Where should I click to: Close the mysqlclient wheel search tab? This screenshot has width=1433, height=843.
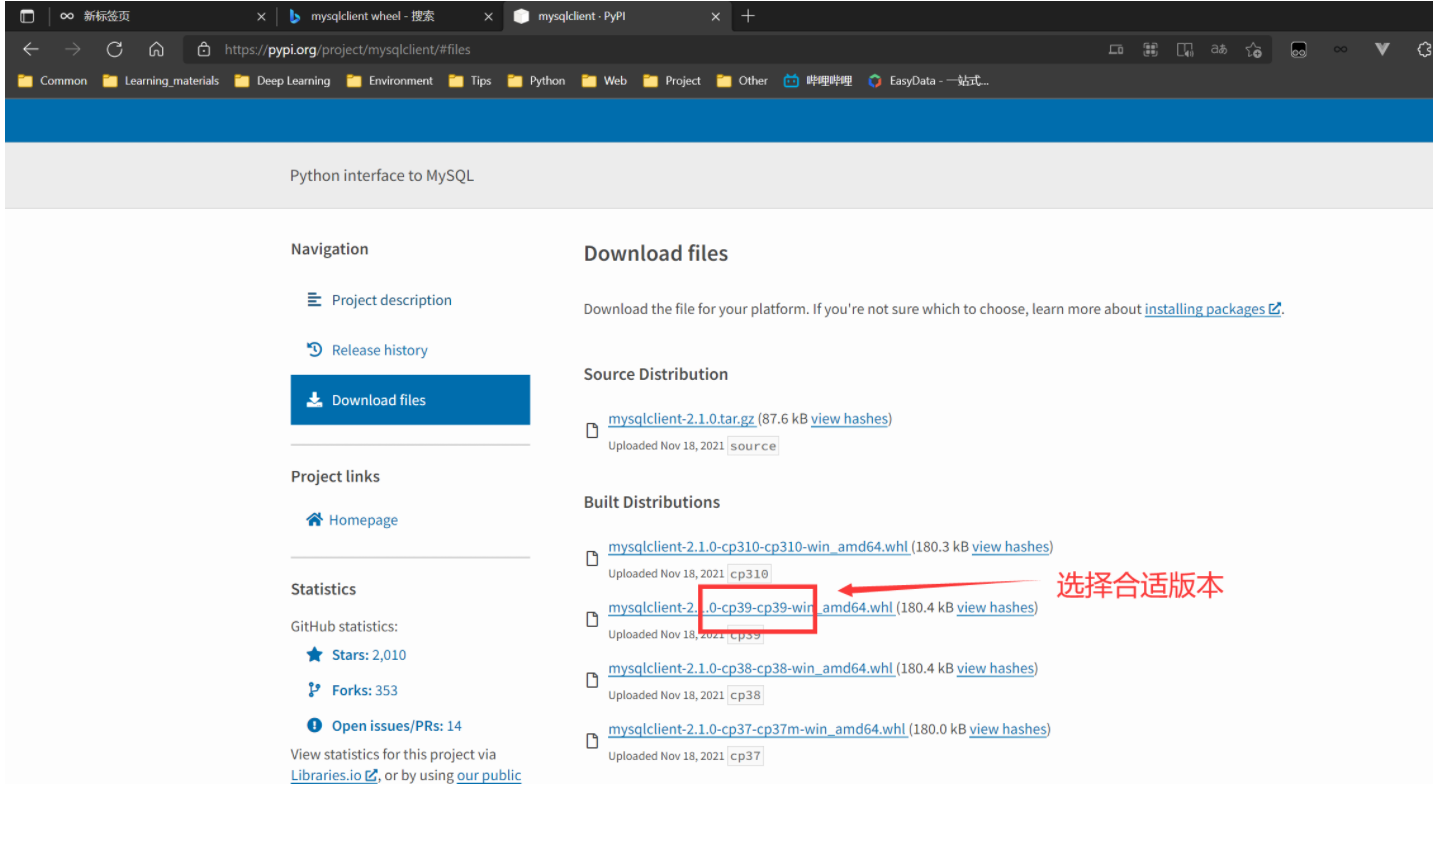(x=488, y=16)
